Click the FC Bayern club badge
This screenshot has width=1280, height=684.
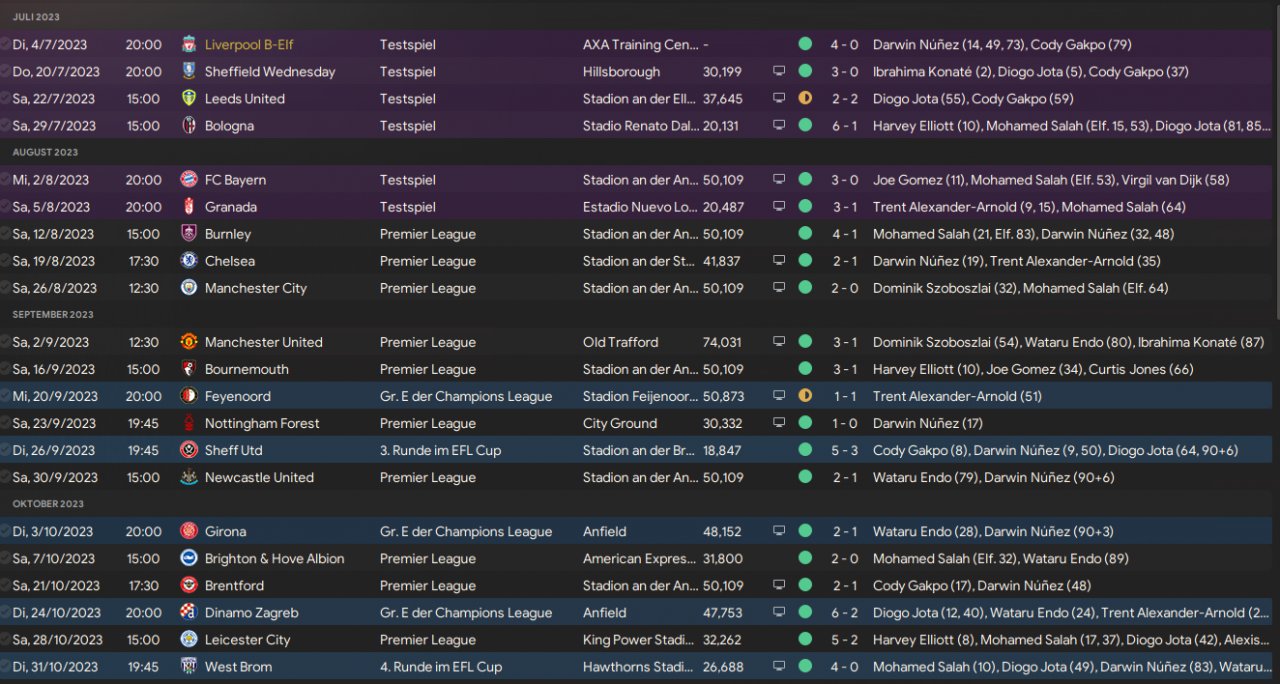tap(189, 180)
